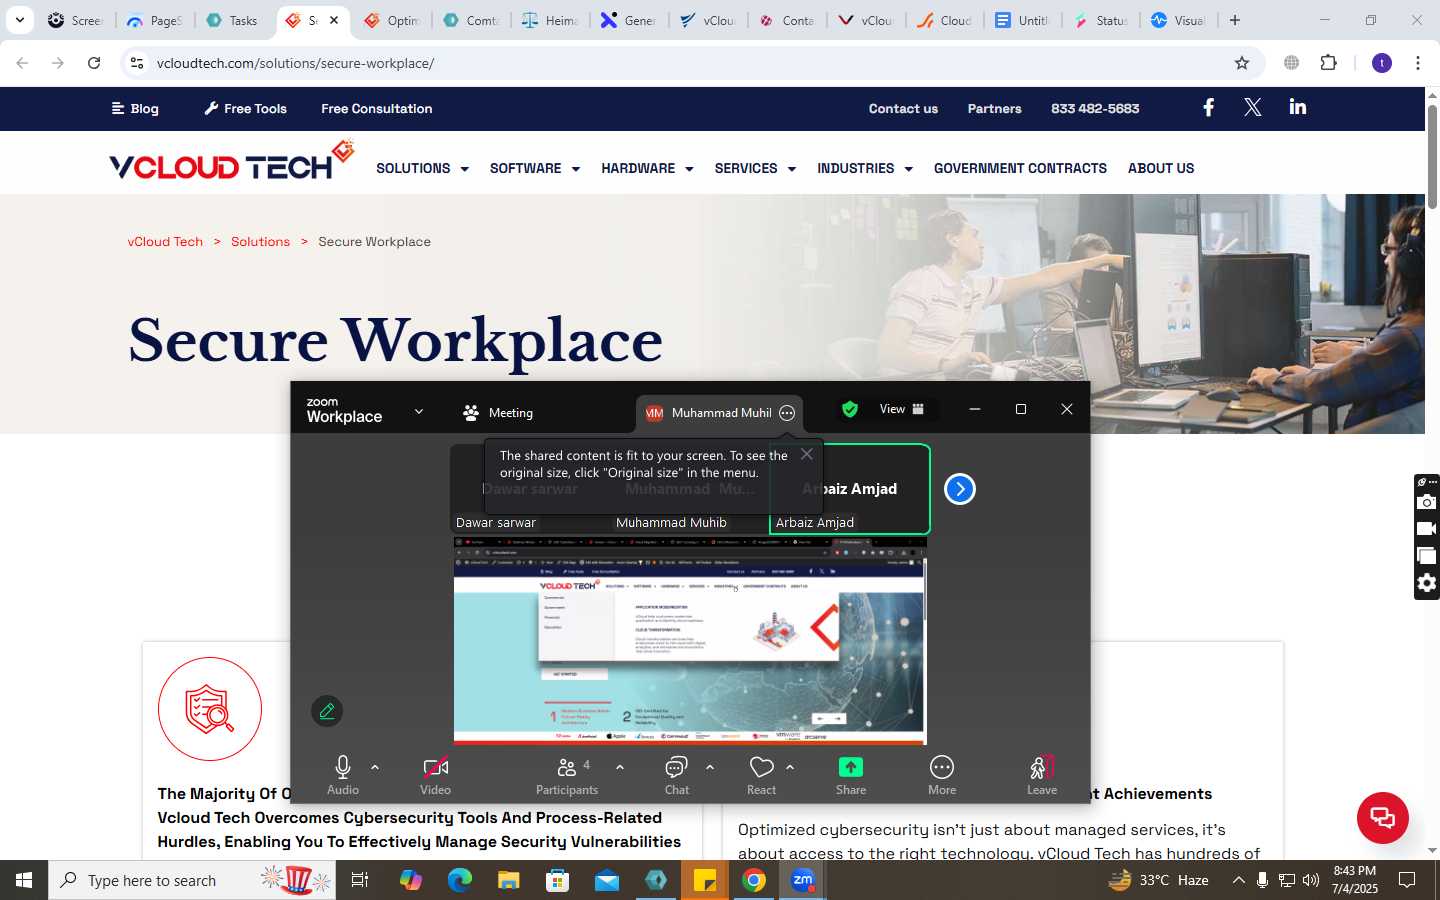This screenshot has height=900, width=1440.
Task: Click the shared screen content preview
Action: 690,641
